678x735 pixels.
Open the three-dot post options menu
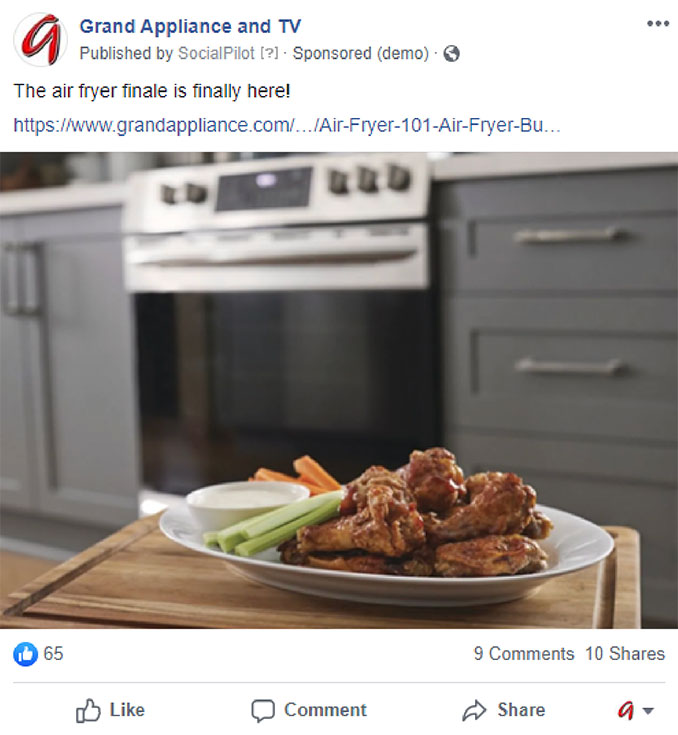(658, 23)
